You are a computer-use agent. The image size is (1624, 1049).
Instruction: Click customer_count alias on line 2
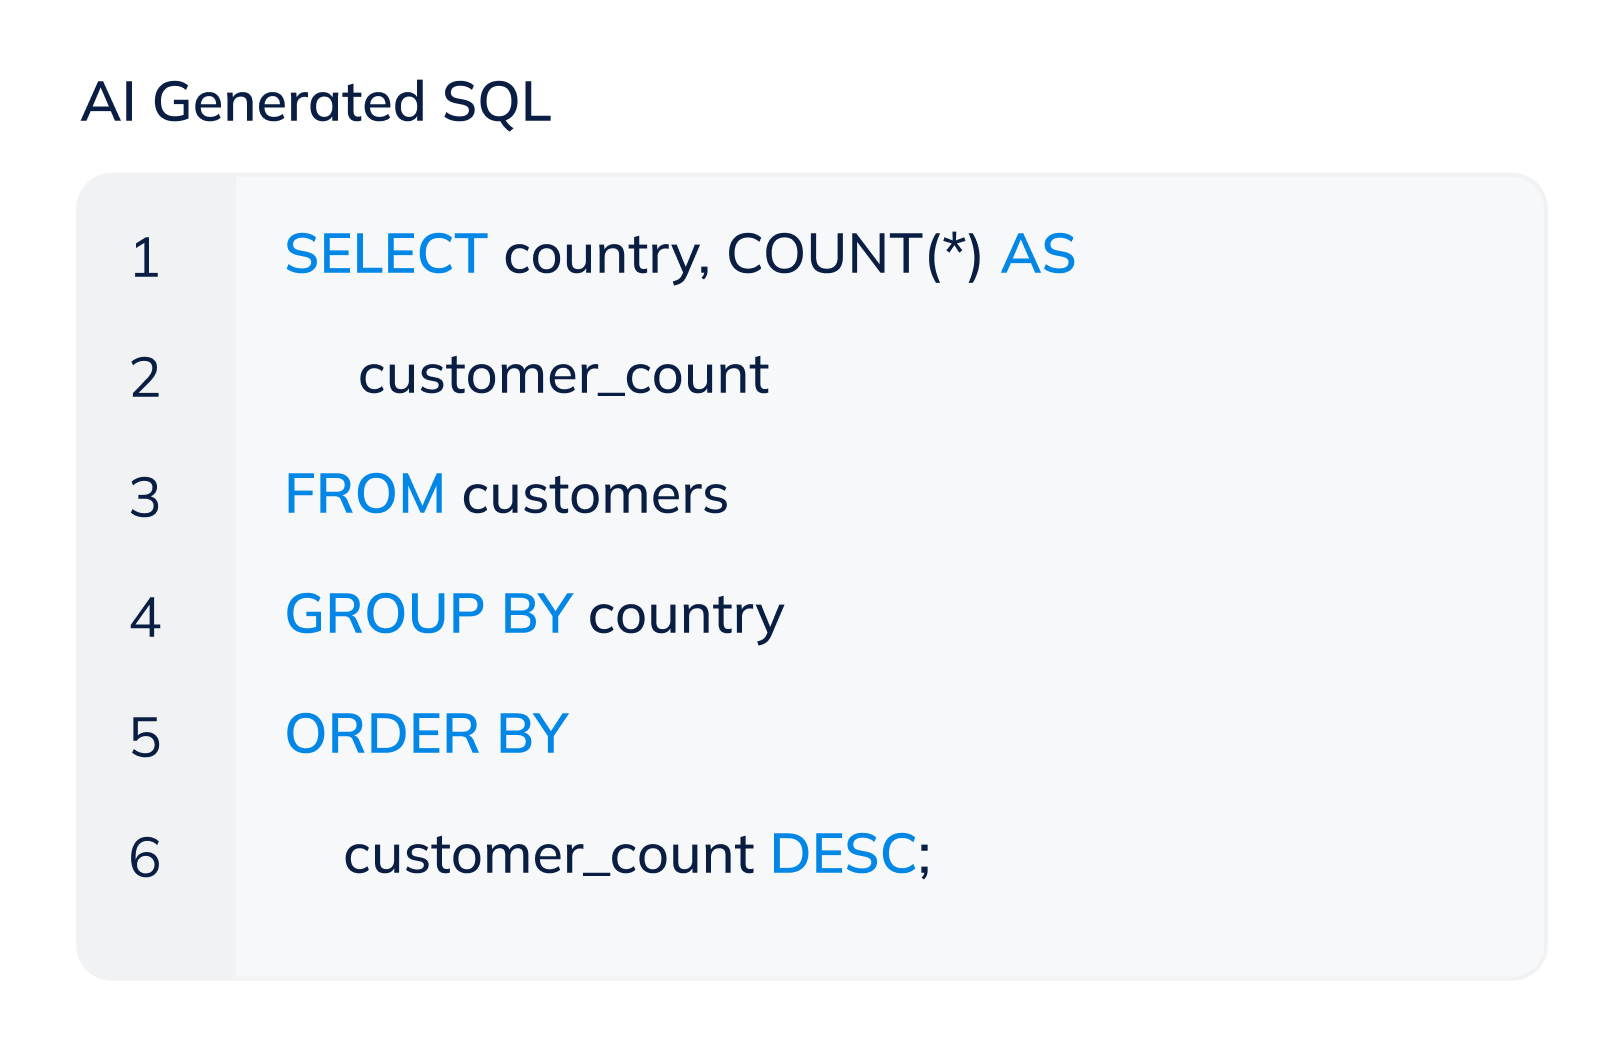563,376
